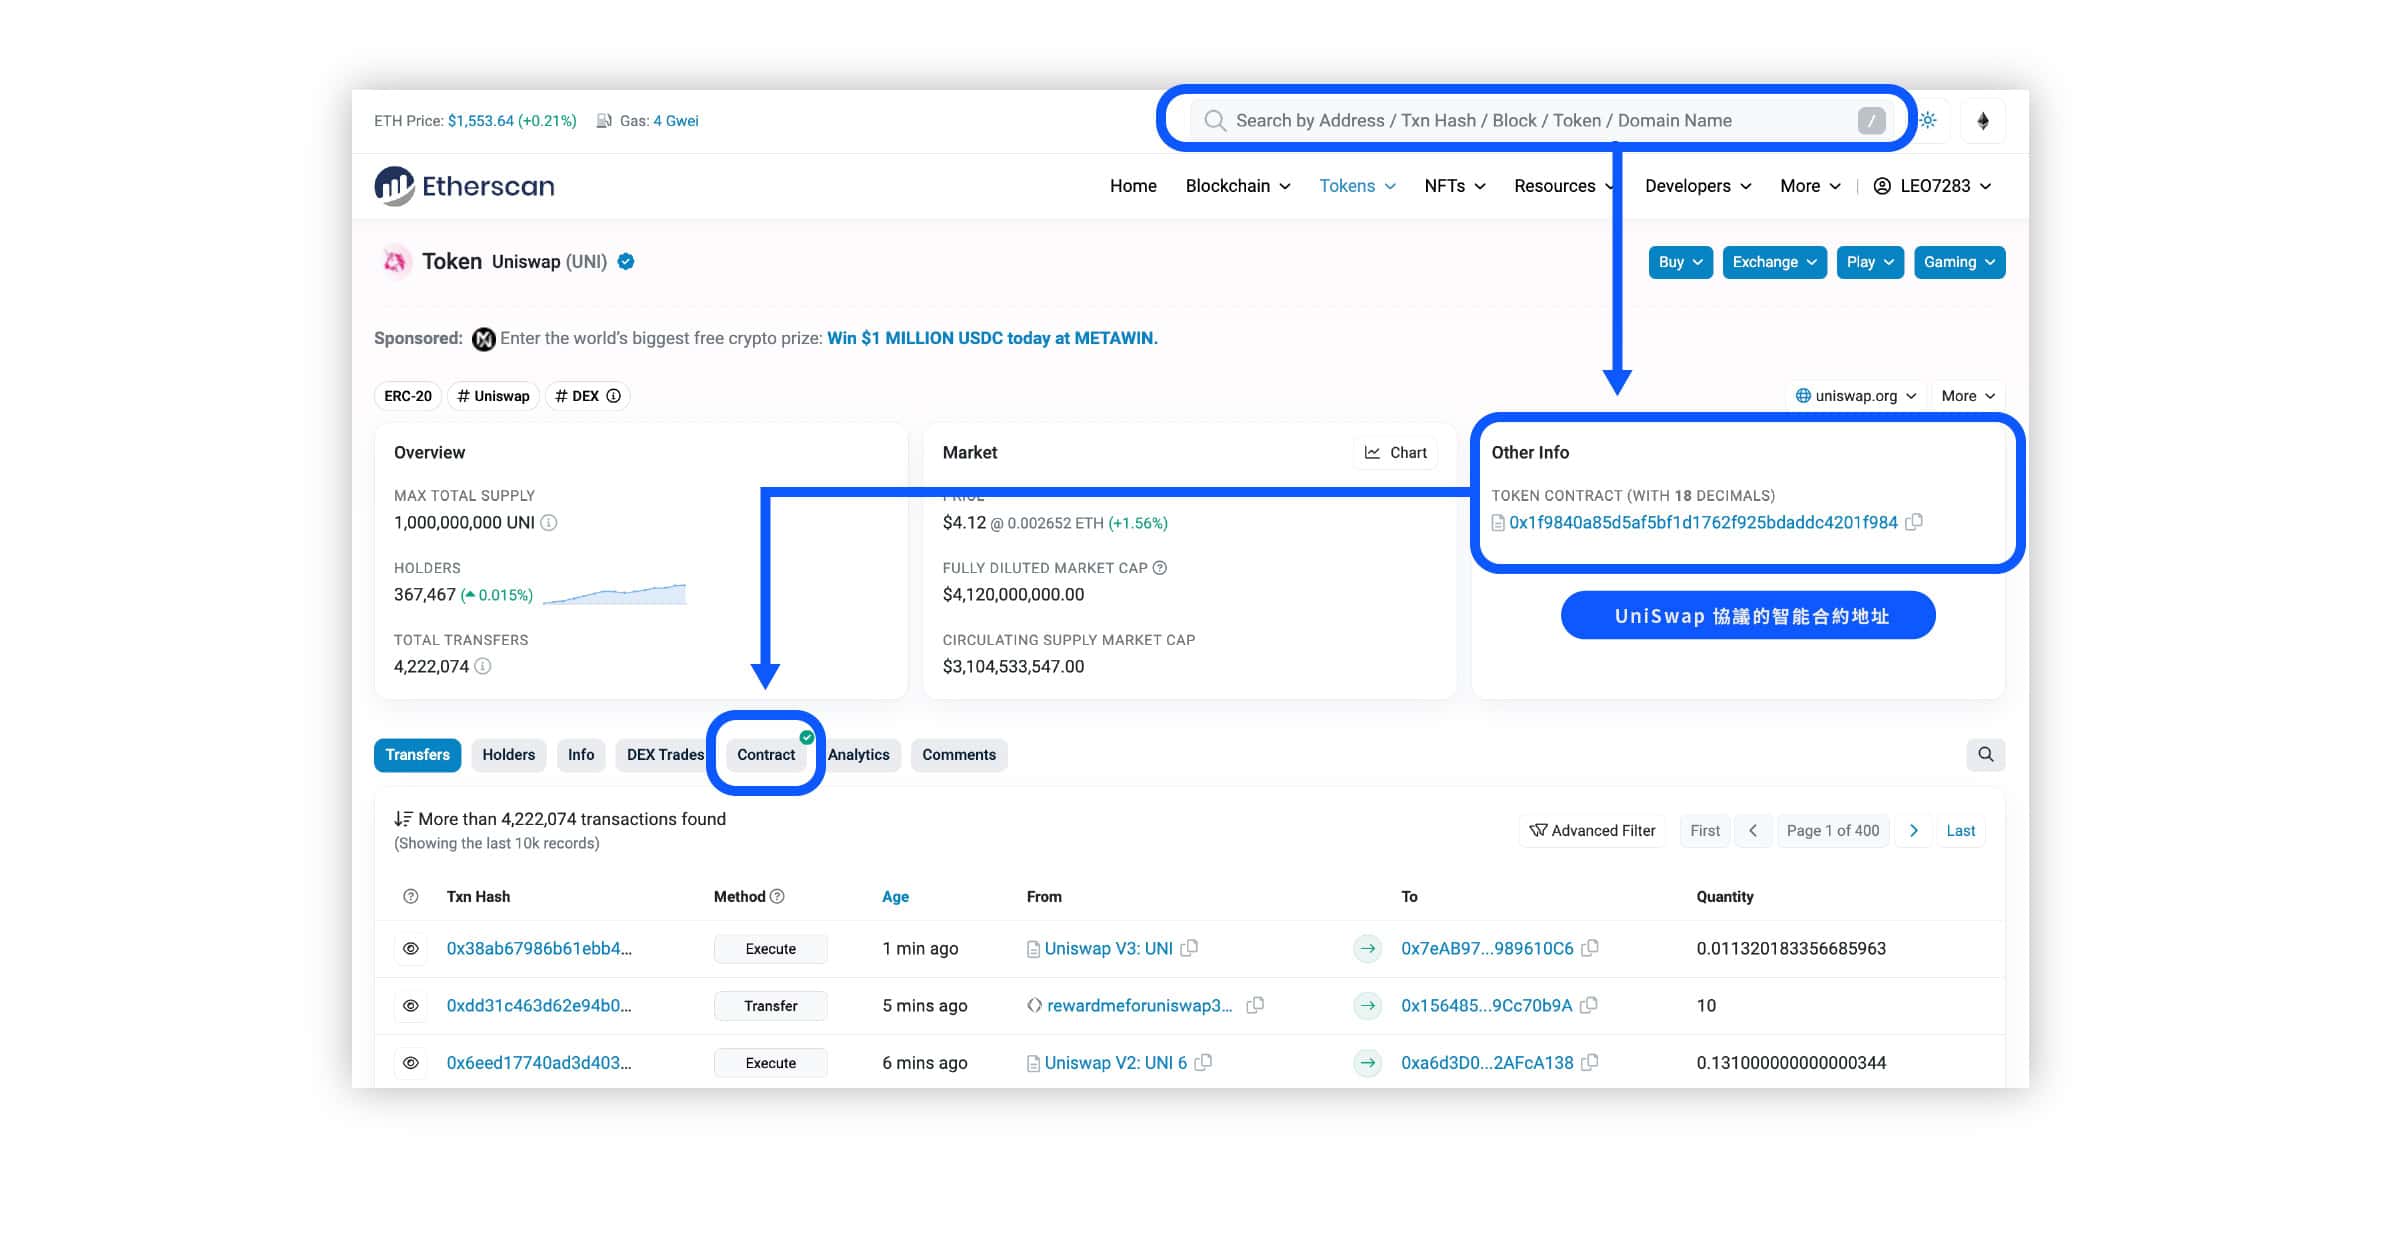Copy the Uniswap V3: UNI from address
2400x1256 pixels.
tap(1189, 948)
